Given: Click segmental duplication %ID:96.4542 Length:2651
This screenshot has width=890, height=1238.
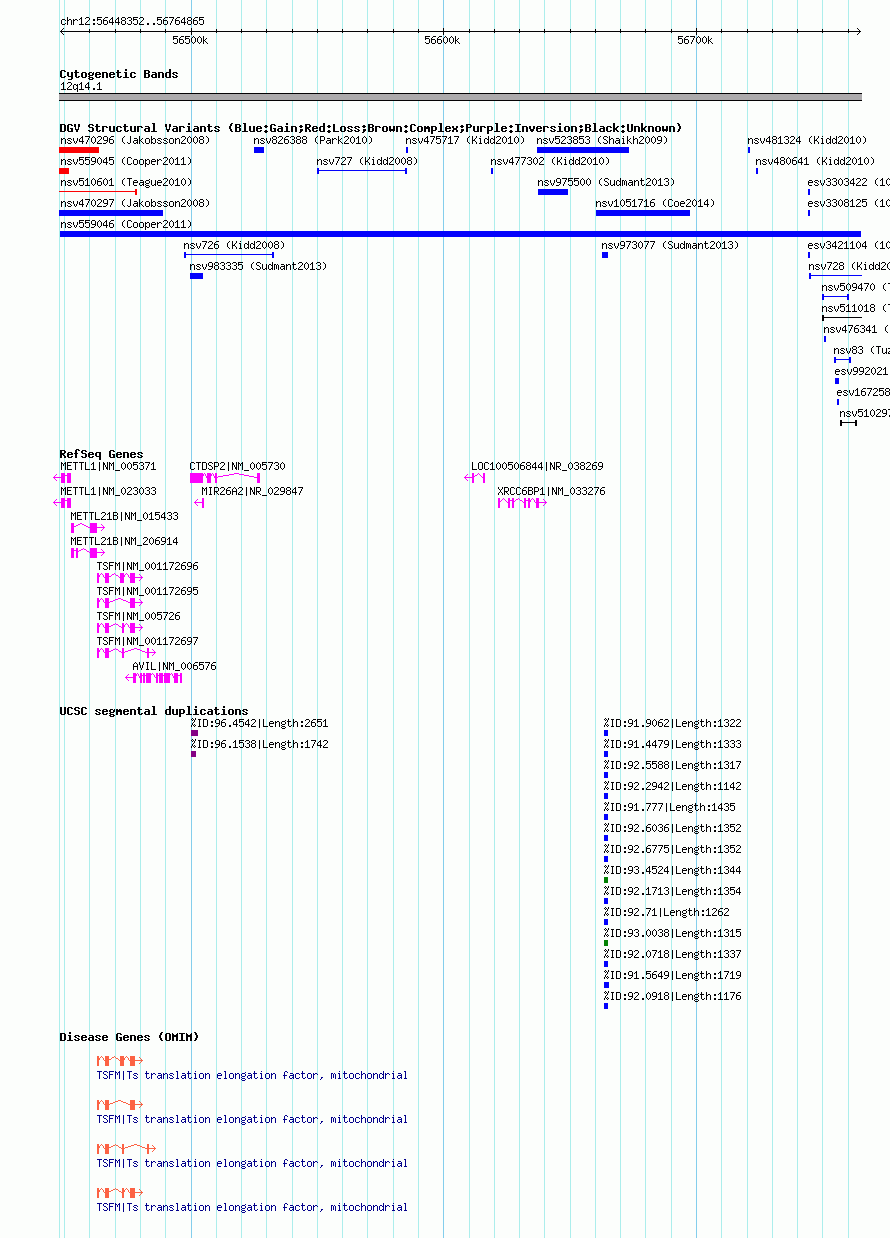Looking at the screenshot, I should (259, 724).
